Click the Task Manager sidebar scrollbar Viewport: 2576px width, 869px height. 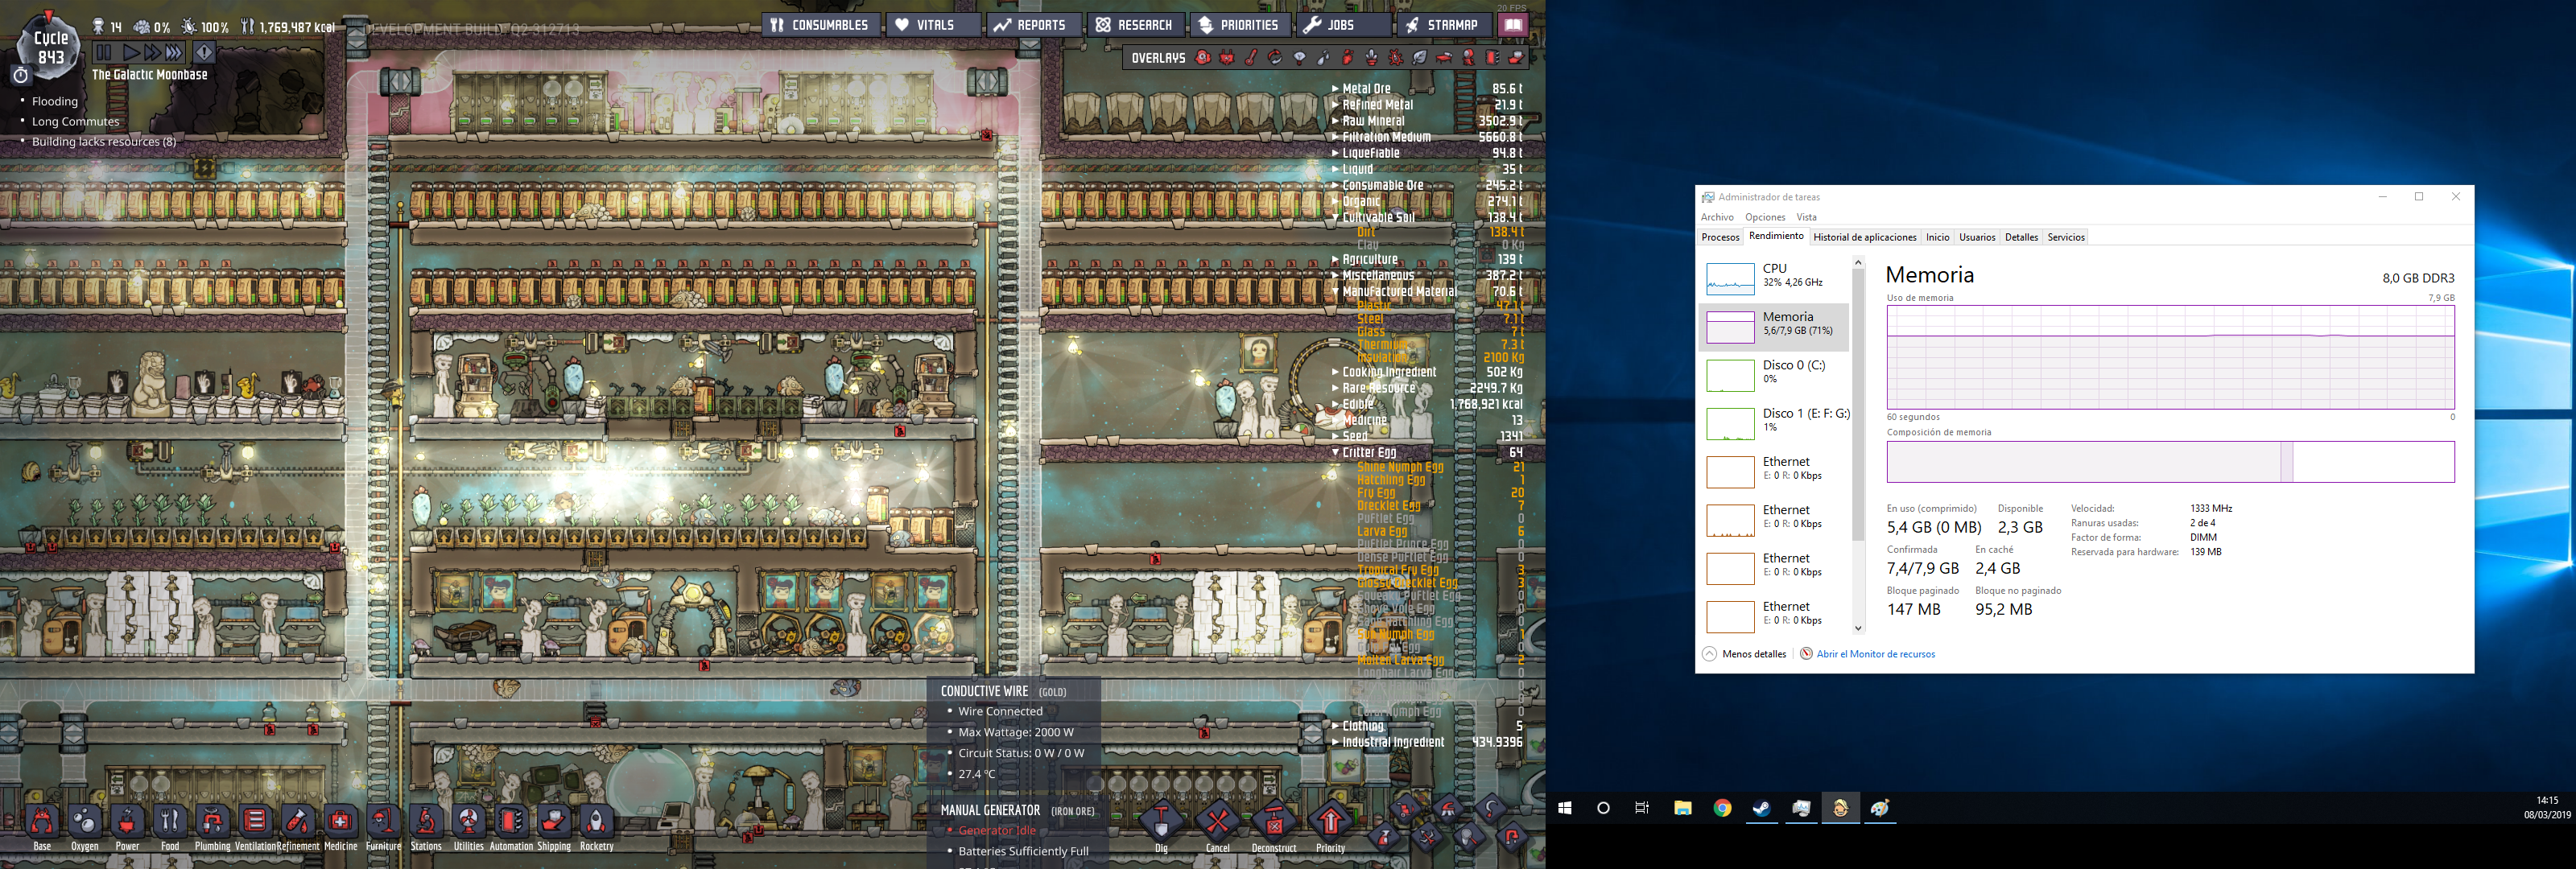coord(1858,400)
